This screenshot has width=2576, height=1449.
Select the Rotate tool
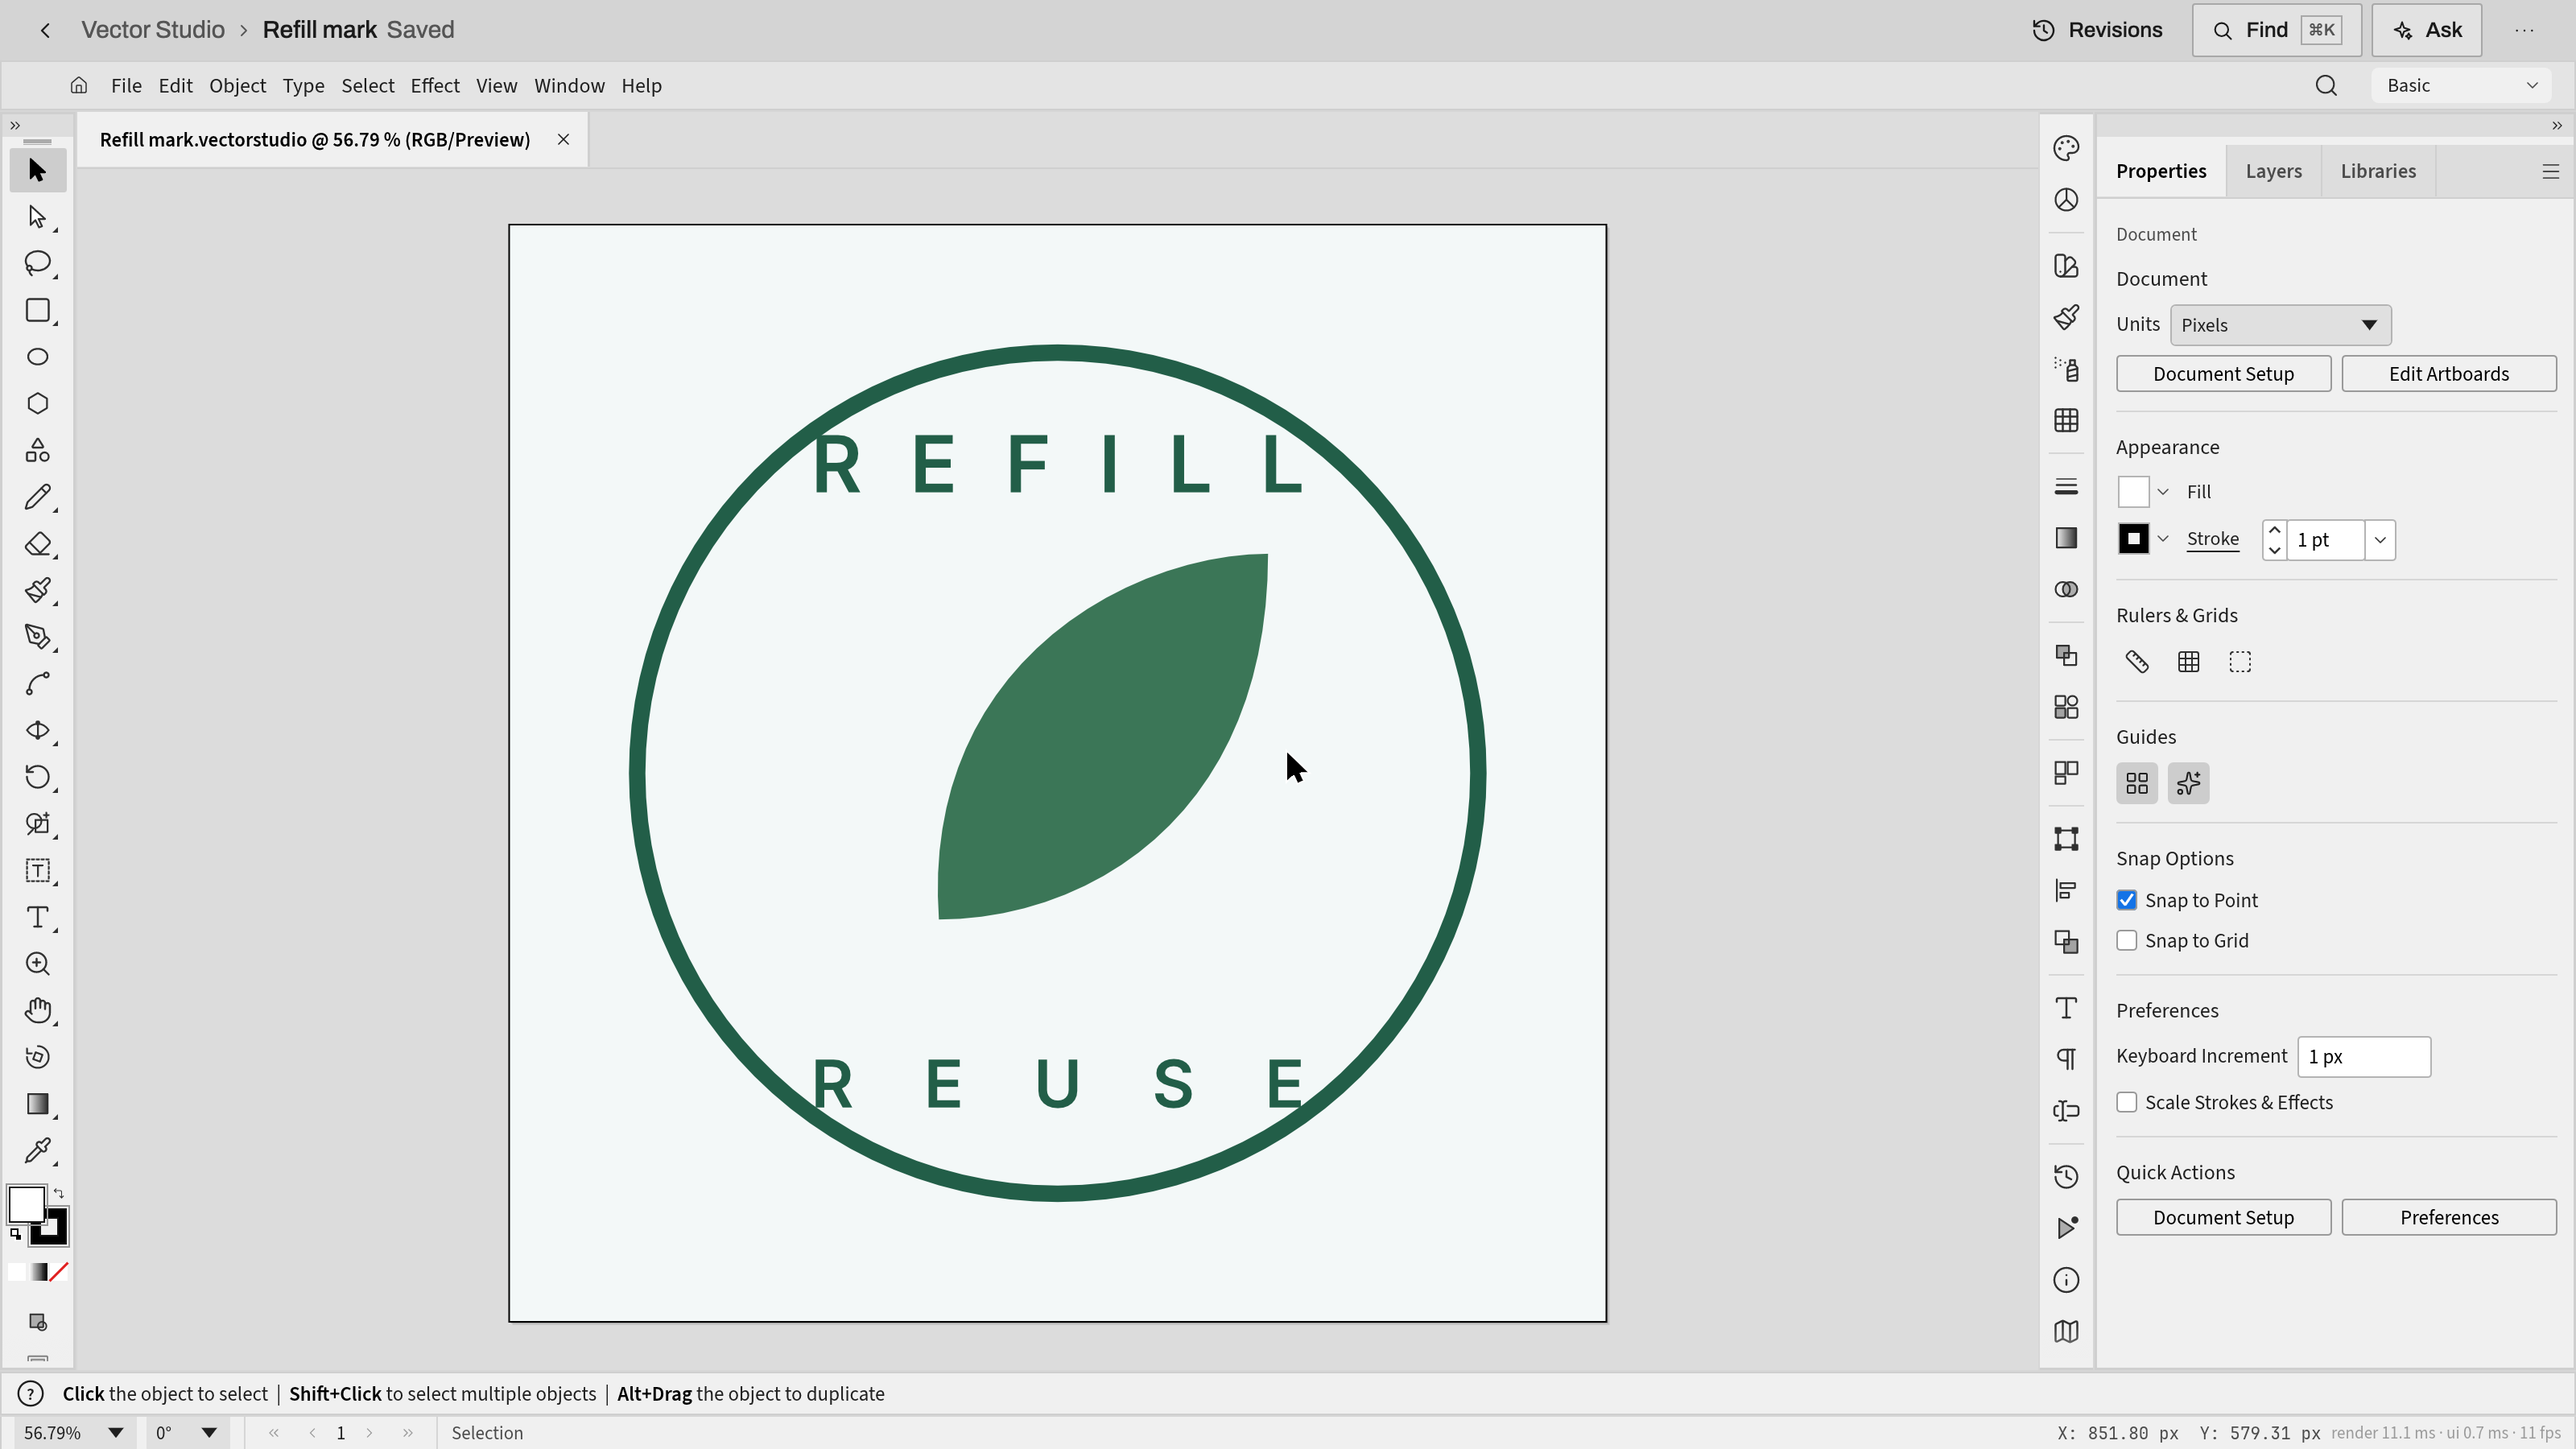(37, 777)
